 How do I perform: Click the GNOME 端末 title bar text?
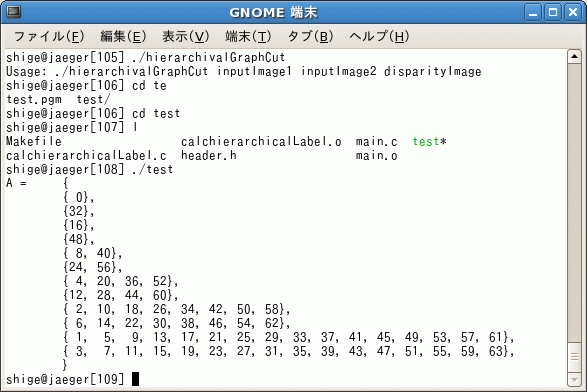273,13
